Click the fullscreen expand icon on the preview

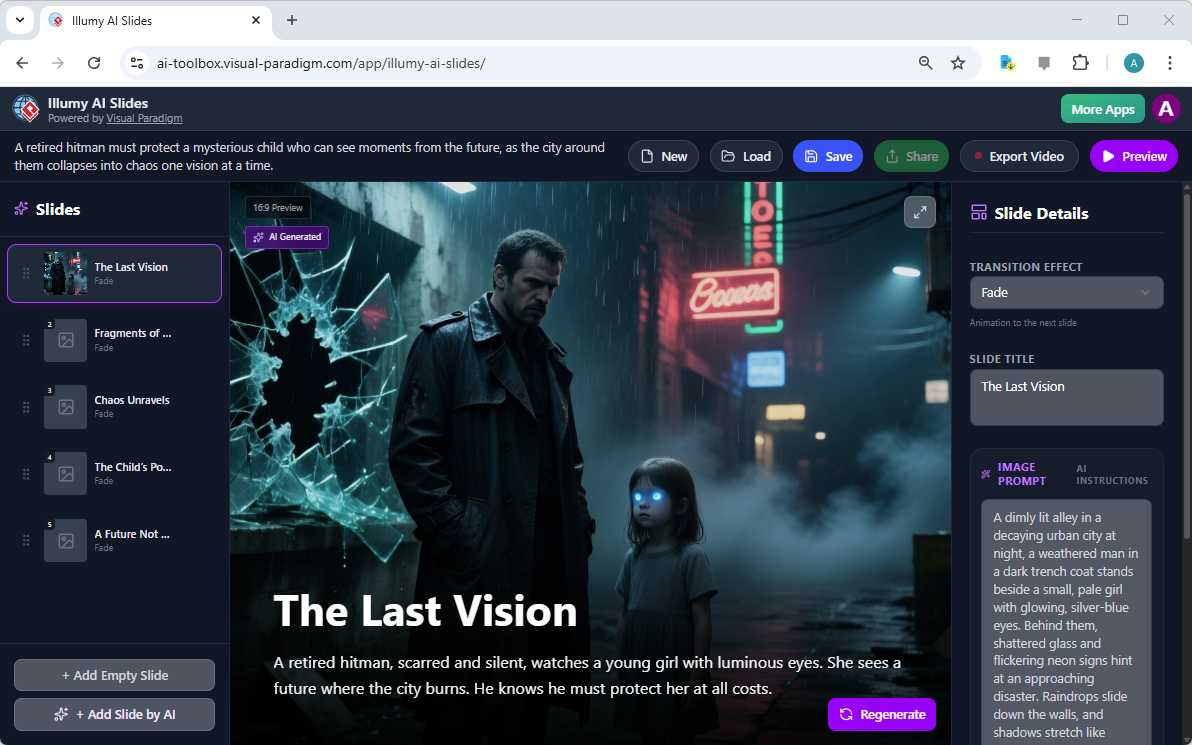point(919,212)
